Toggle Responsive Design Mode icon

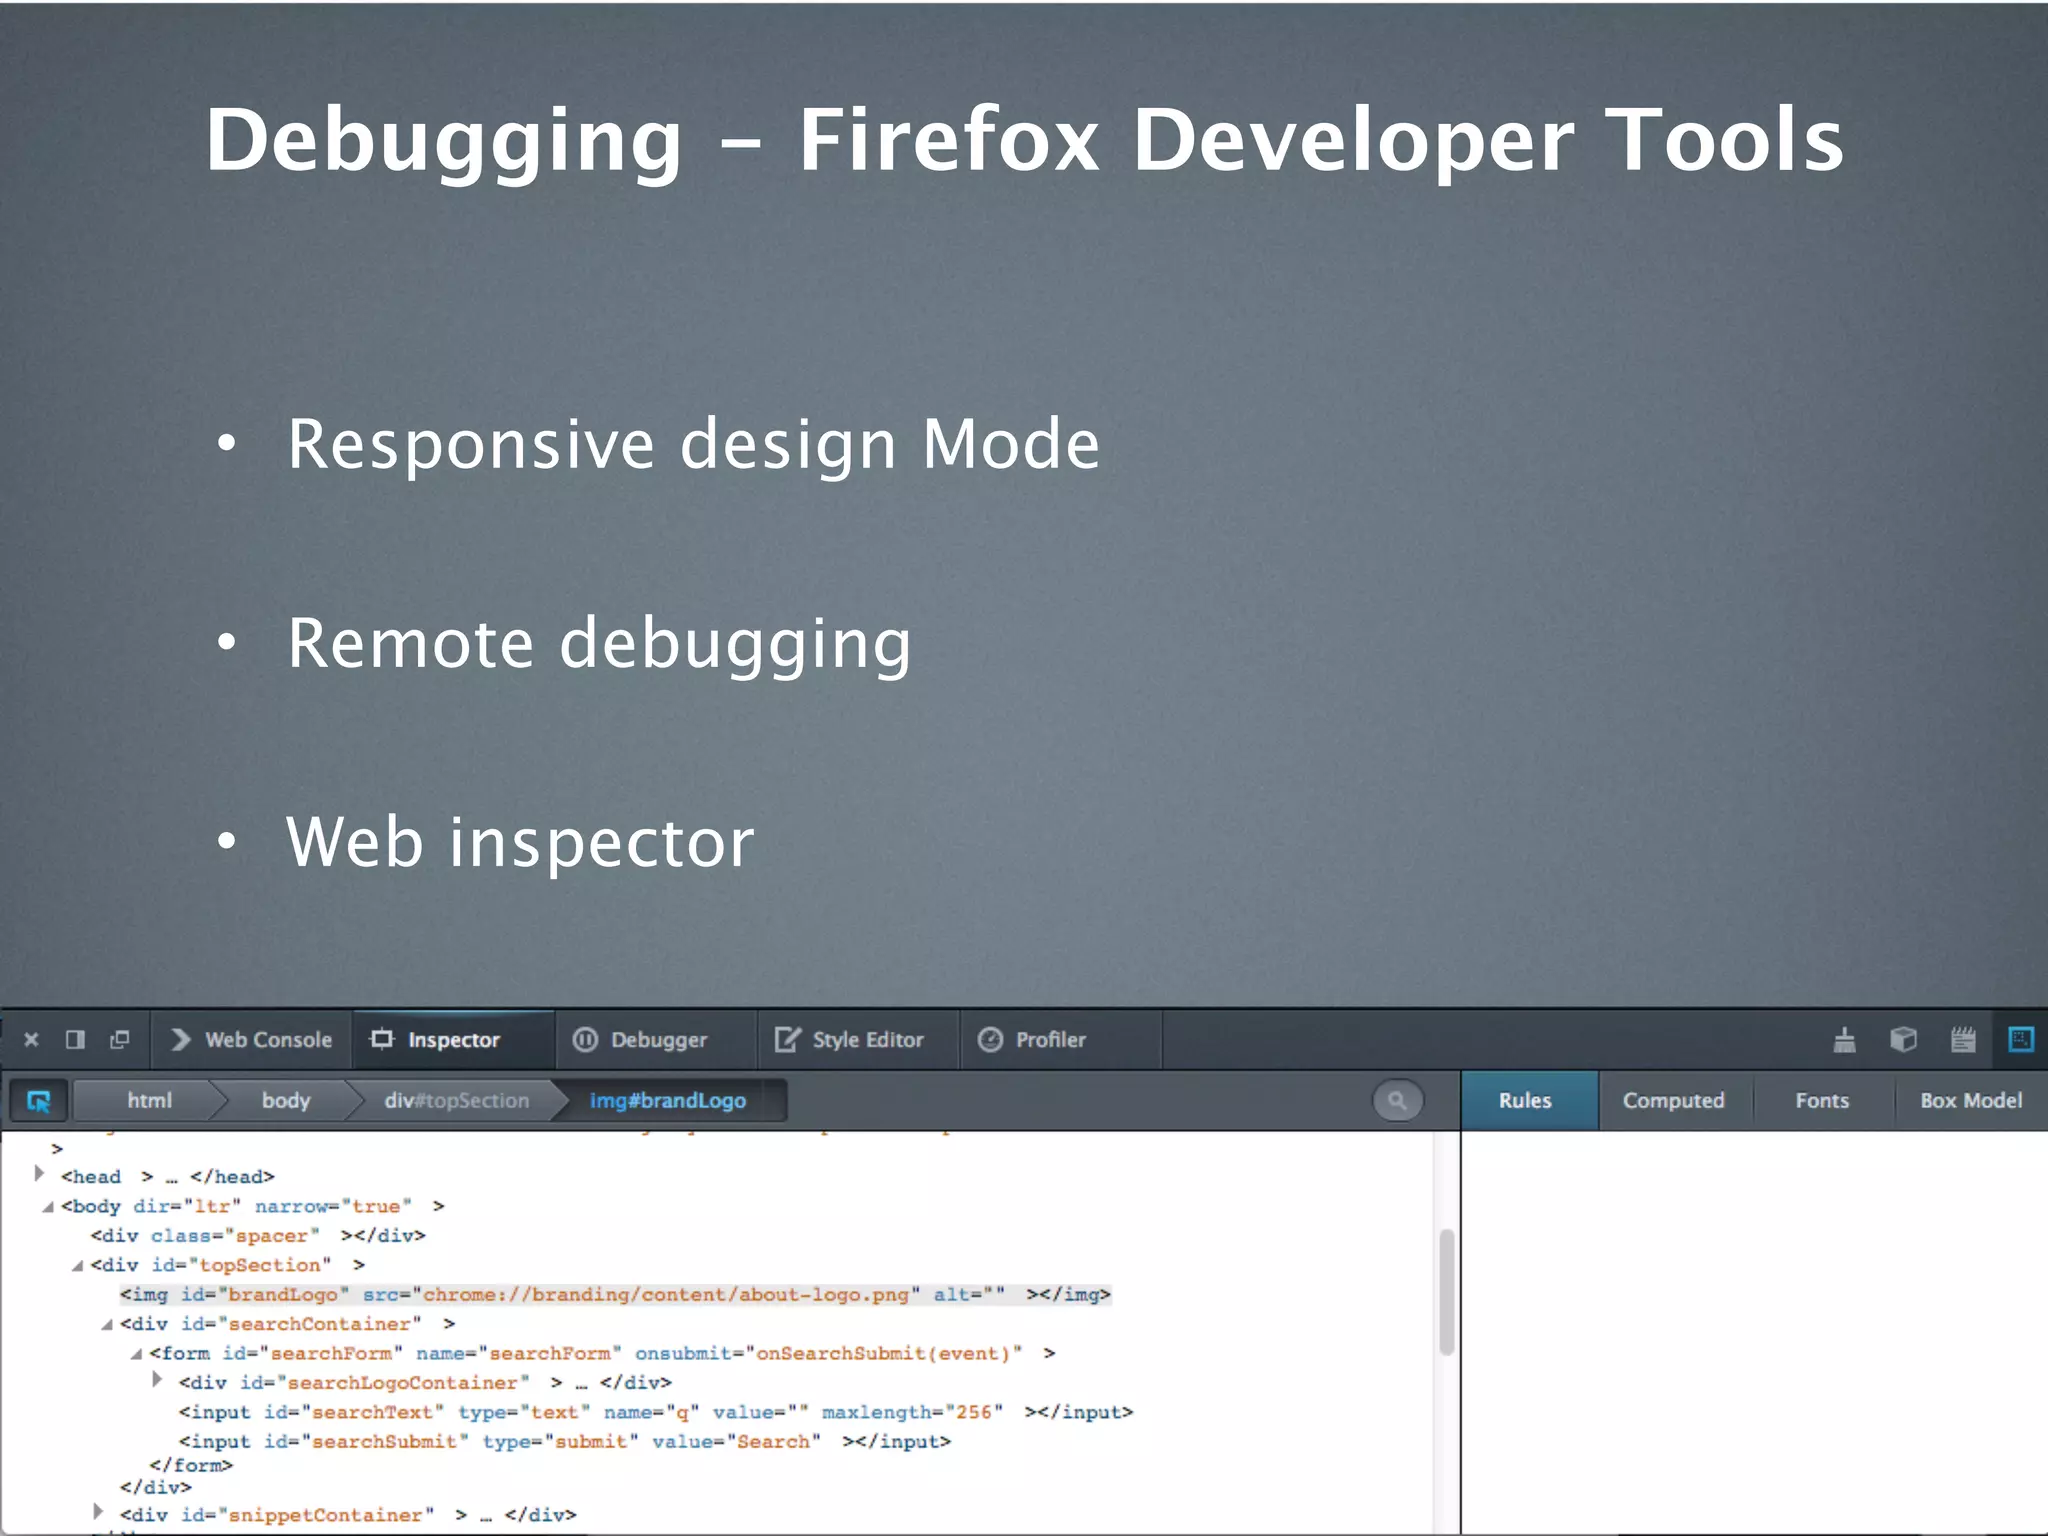tap(2021, 1040)
